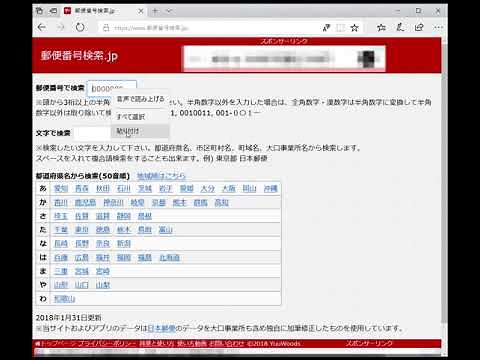Viewport: 480px width, 360px height.
Task: Click the 文字で検索 input box
Action: pyautogui.click(x=92, y=133)
